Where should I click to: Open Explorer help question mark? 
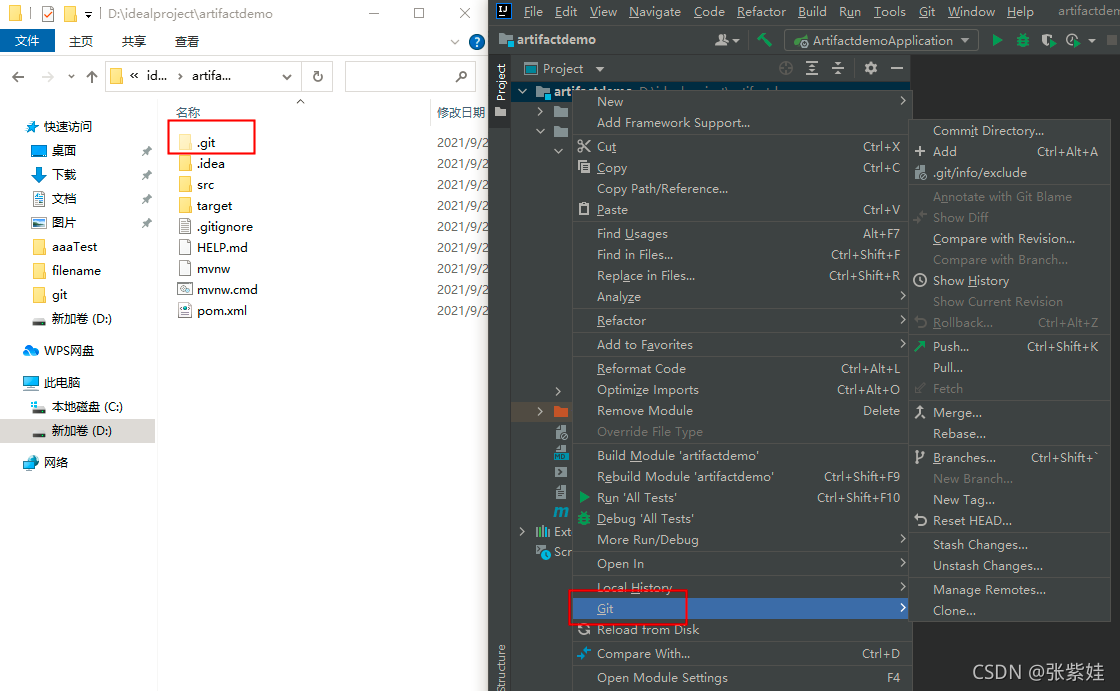(476, 42)
